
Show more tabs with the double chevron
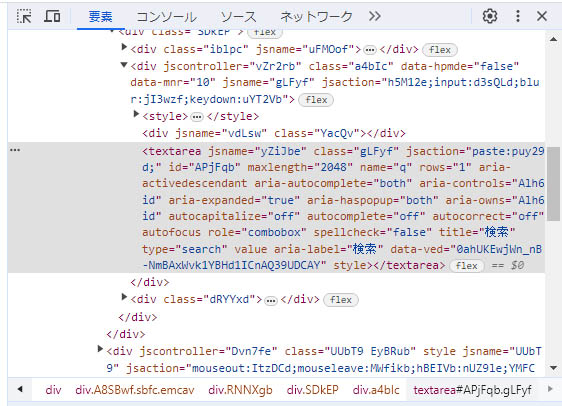coord(375,16)
